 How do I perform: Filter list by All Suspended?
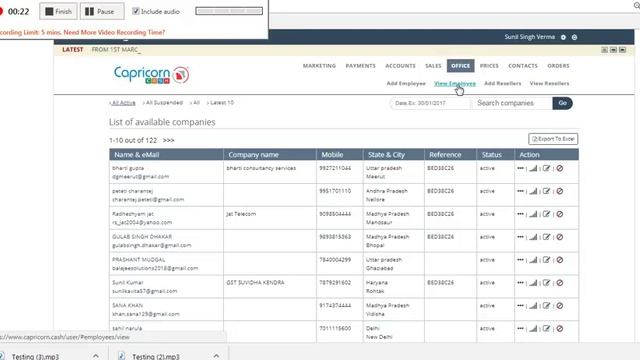click(x=164, y=103)
